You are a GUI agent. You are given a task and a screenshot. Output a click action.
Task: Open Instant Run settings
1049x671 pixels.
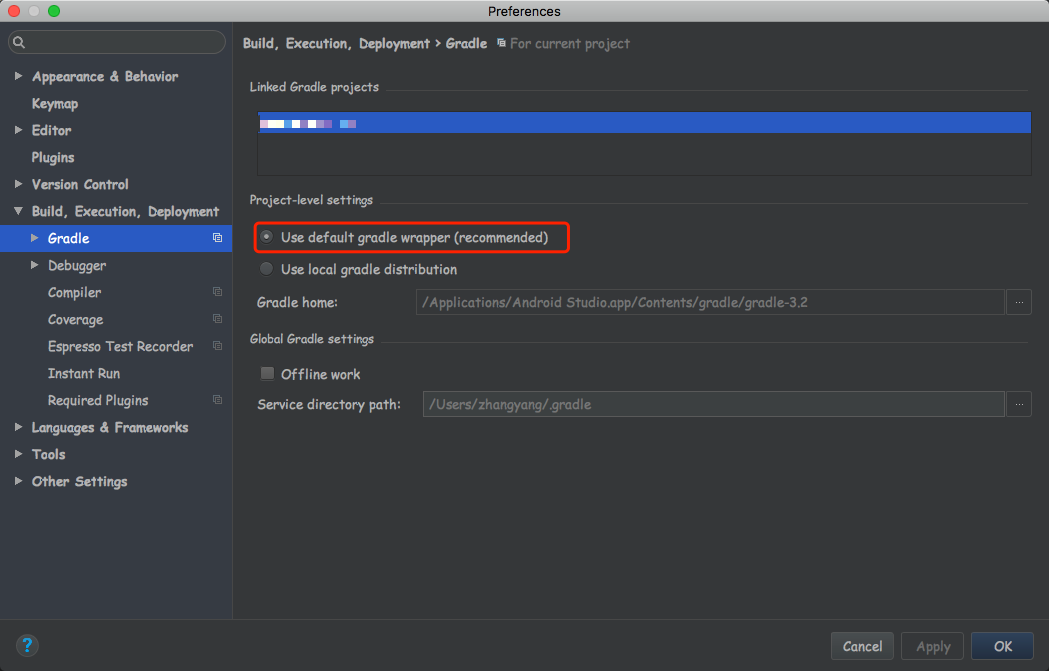pos(84,373)
